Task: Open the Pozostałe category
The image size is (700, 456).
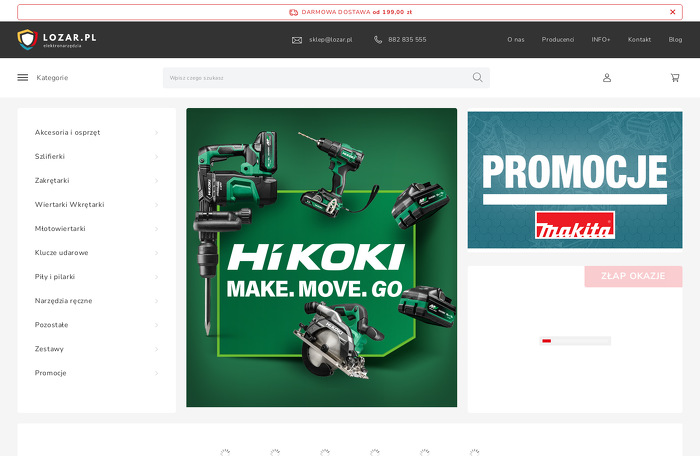Action: point(51,325)
